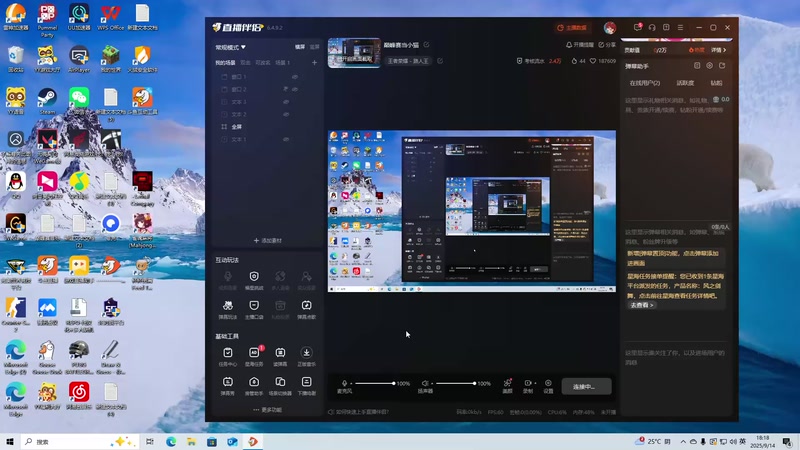Click the 连接中 start live button

(x=586, y=387)
